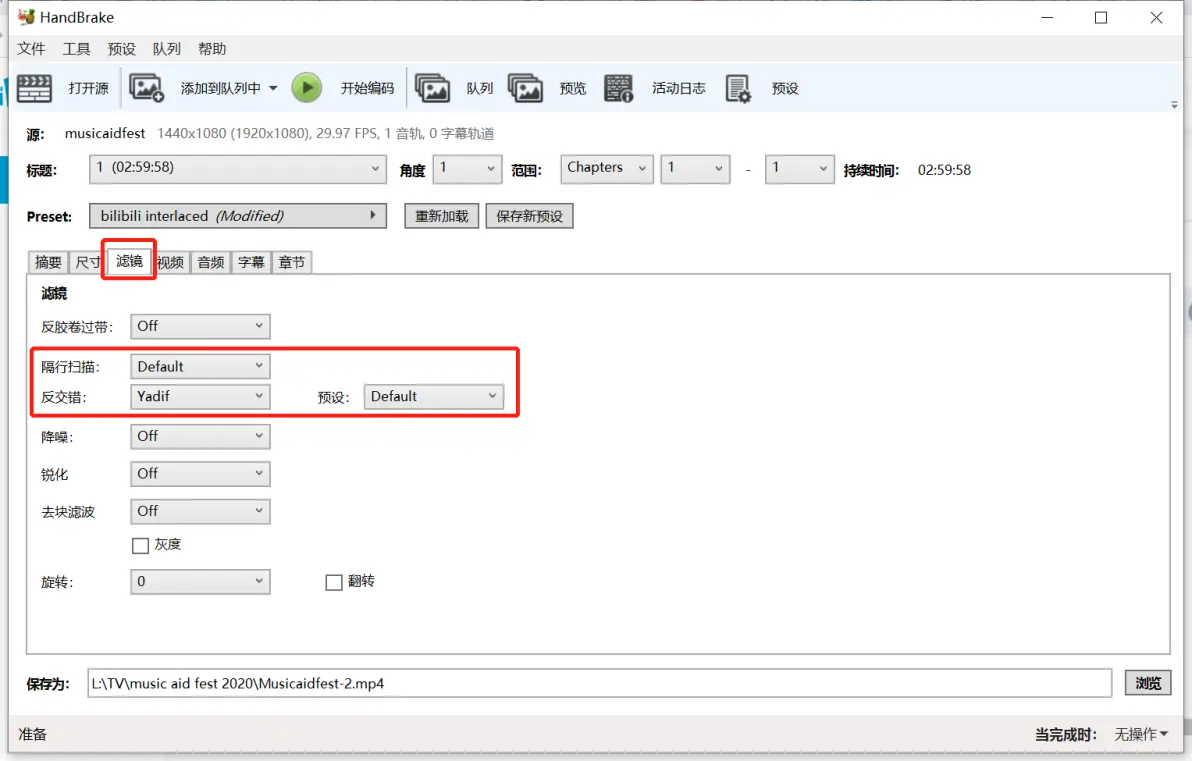Click the HandBrake pineapple logo icon
Screen dimensions: 1192x761
tap(26, 17)
